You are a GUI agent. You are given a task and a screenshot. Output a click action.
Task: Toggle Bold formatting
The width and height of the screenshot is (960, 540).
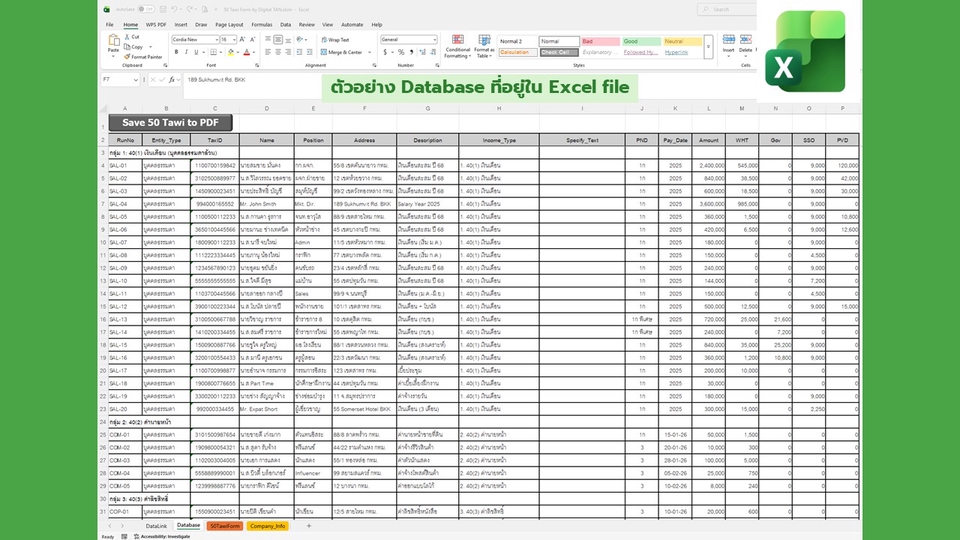(x=176, y=52)
